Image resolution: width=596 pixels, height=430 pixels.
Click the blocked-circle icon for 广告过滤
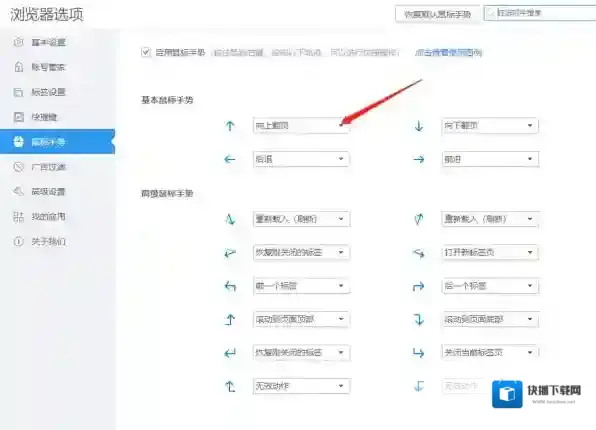point(19,167)
